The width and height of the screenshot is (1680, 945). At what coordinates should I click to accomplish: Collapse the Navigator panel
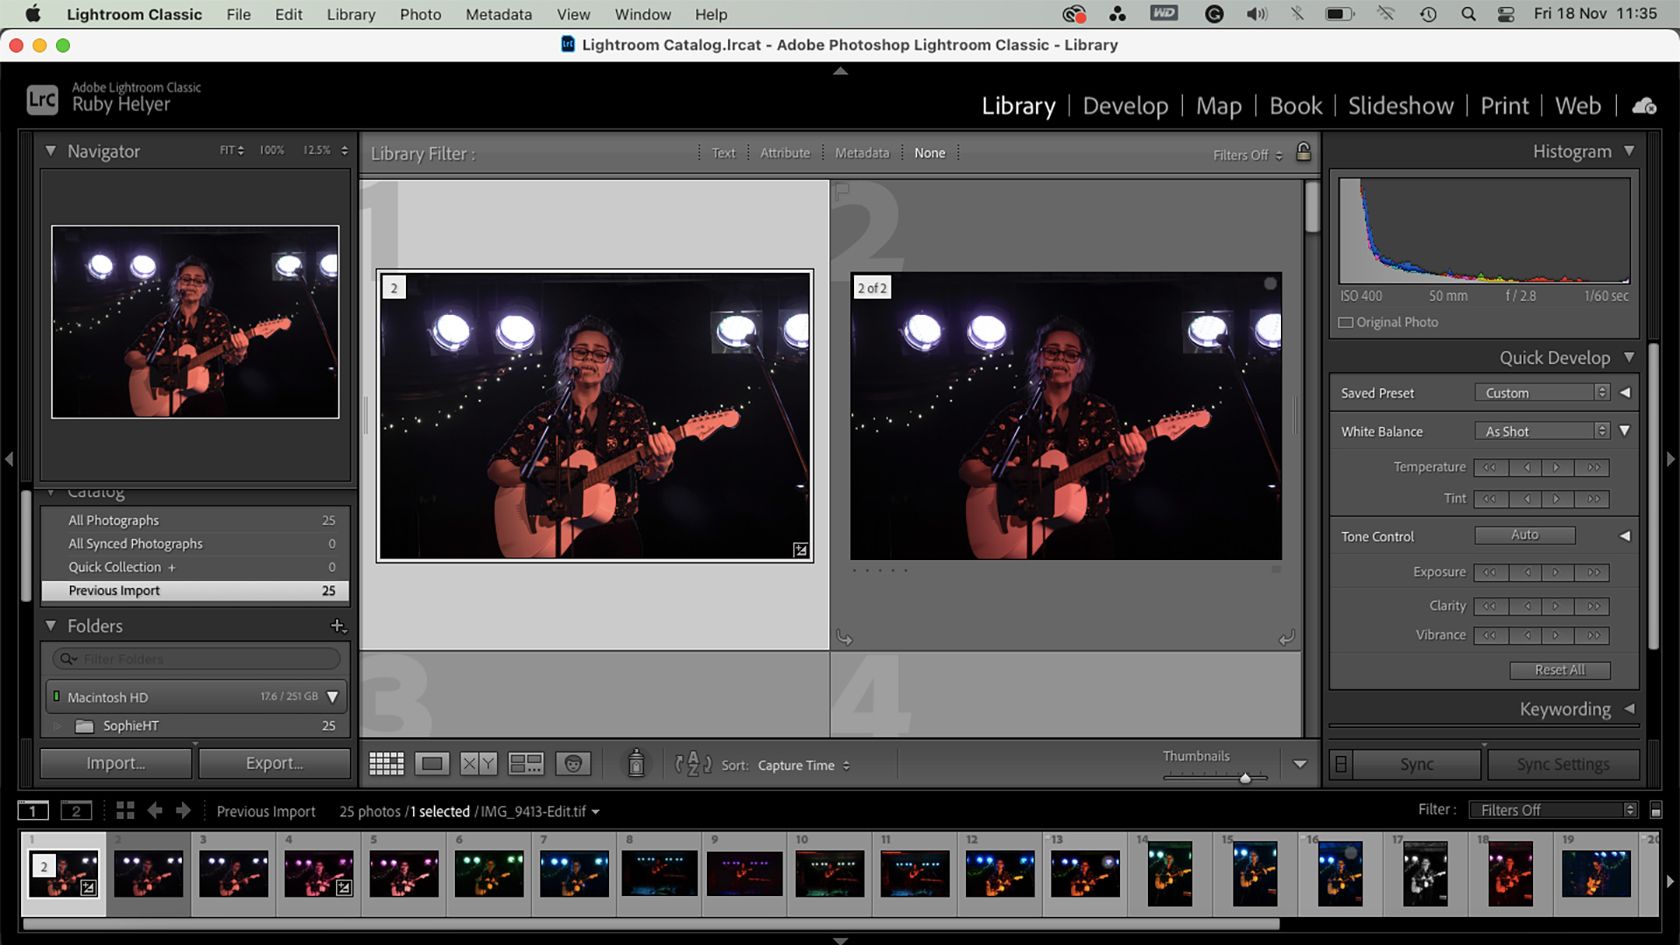coord(50,151)
